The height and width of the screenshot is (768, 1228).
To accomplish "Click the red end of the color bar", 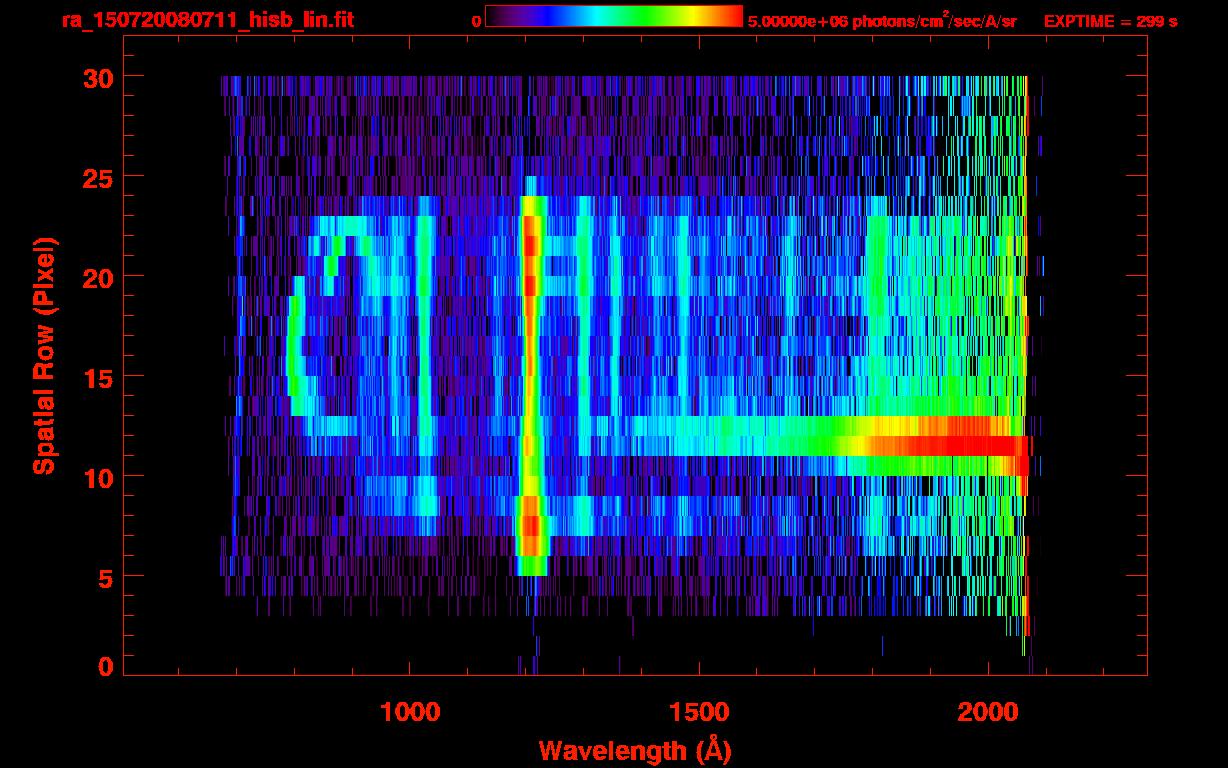I will (728, 17).
